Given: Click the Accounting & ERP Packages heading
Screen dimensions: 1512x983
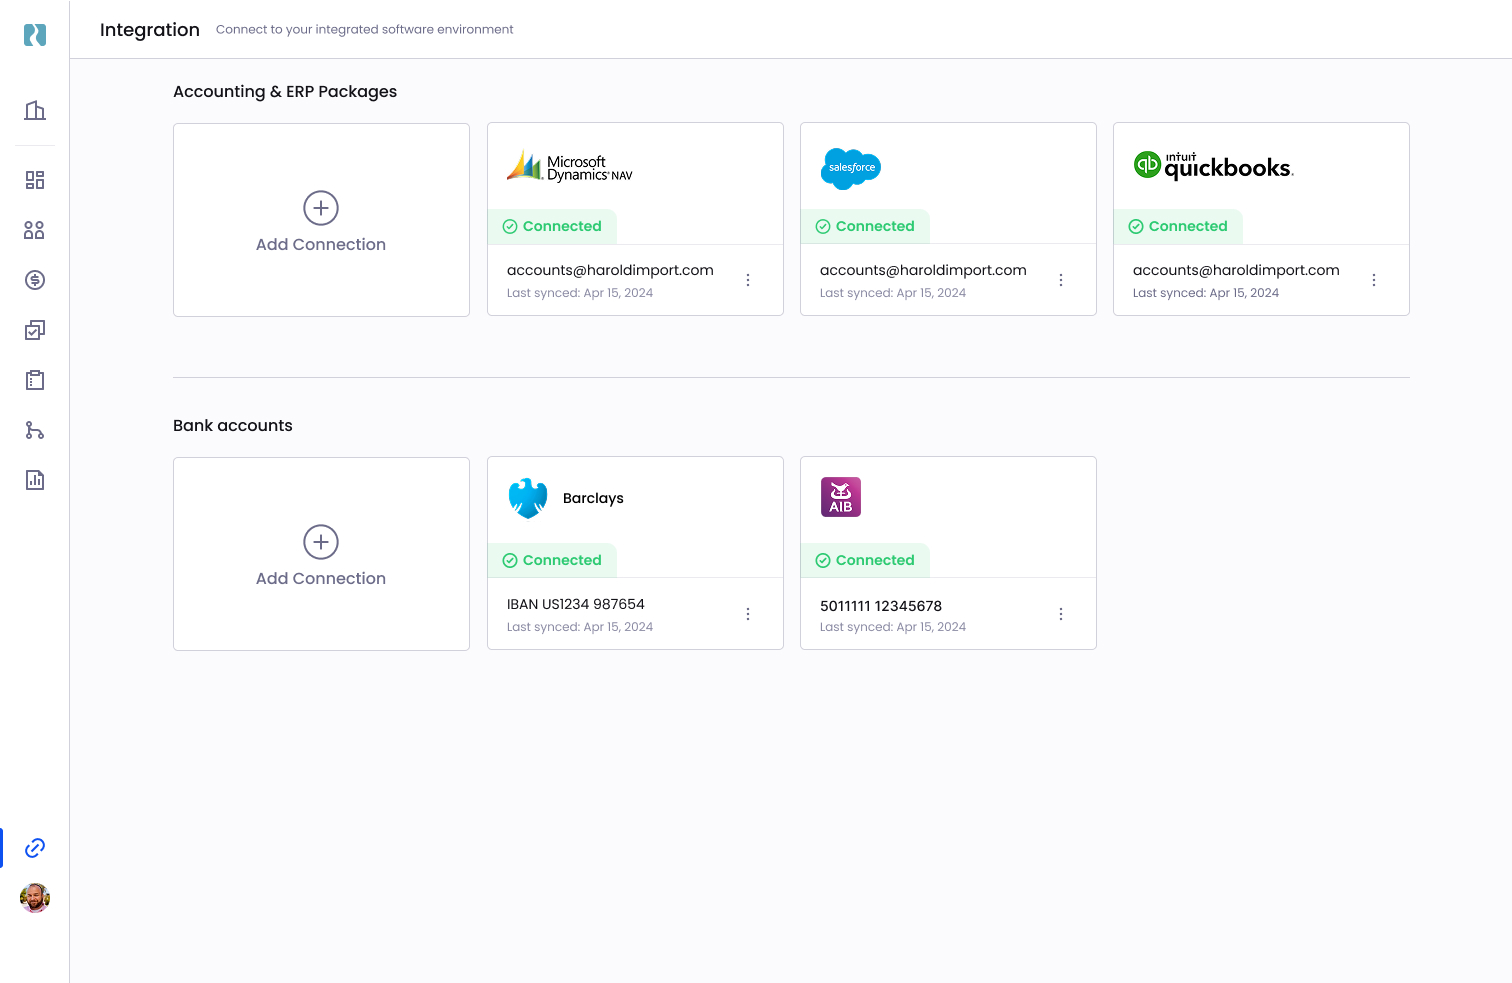Looking at the screenshot, I should [285, 91].
